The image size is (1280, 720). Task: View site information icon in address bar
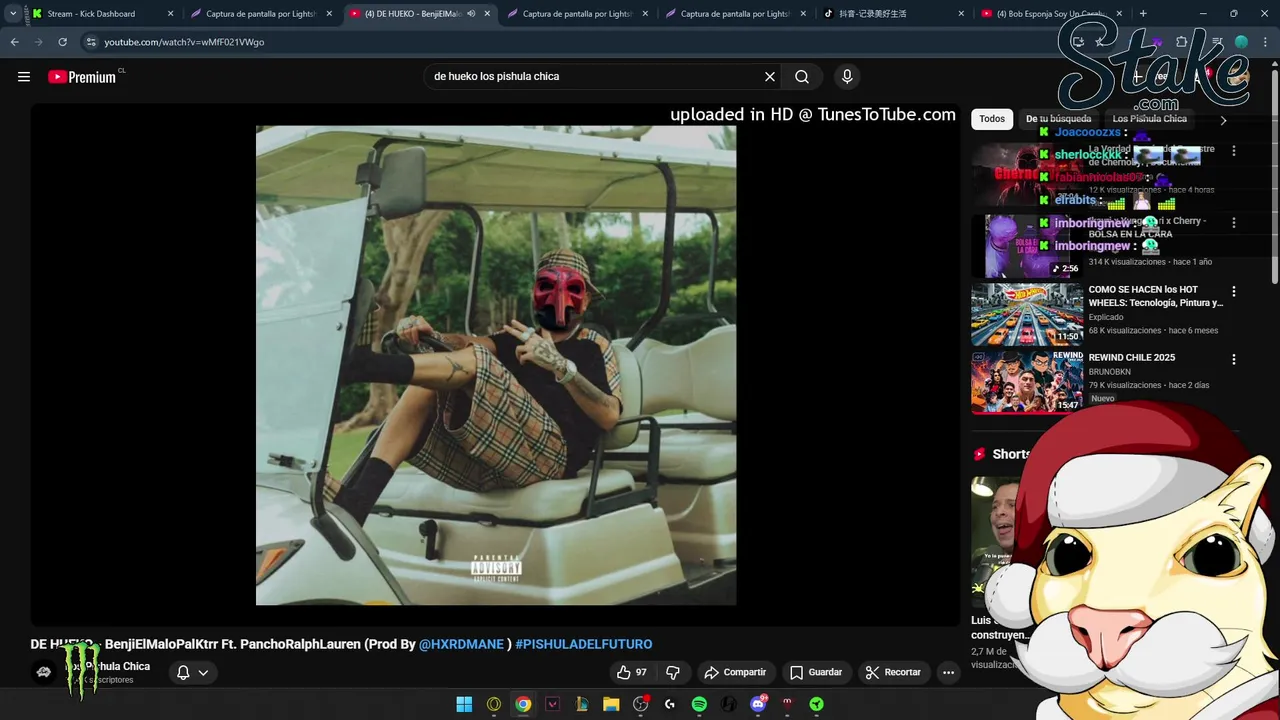click(91, 42)
